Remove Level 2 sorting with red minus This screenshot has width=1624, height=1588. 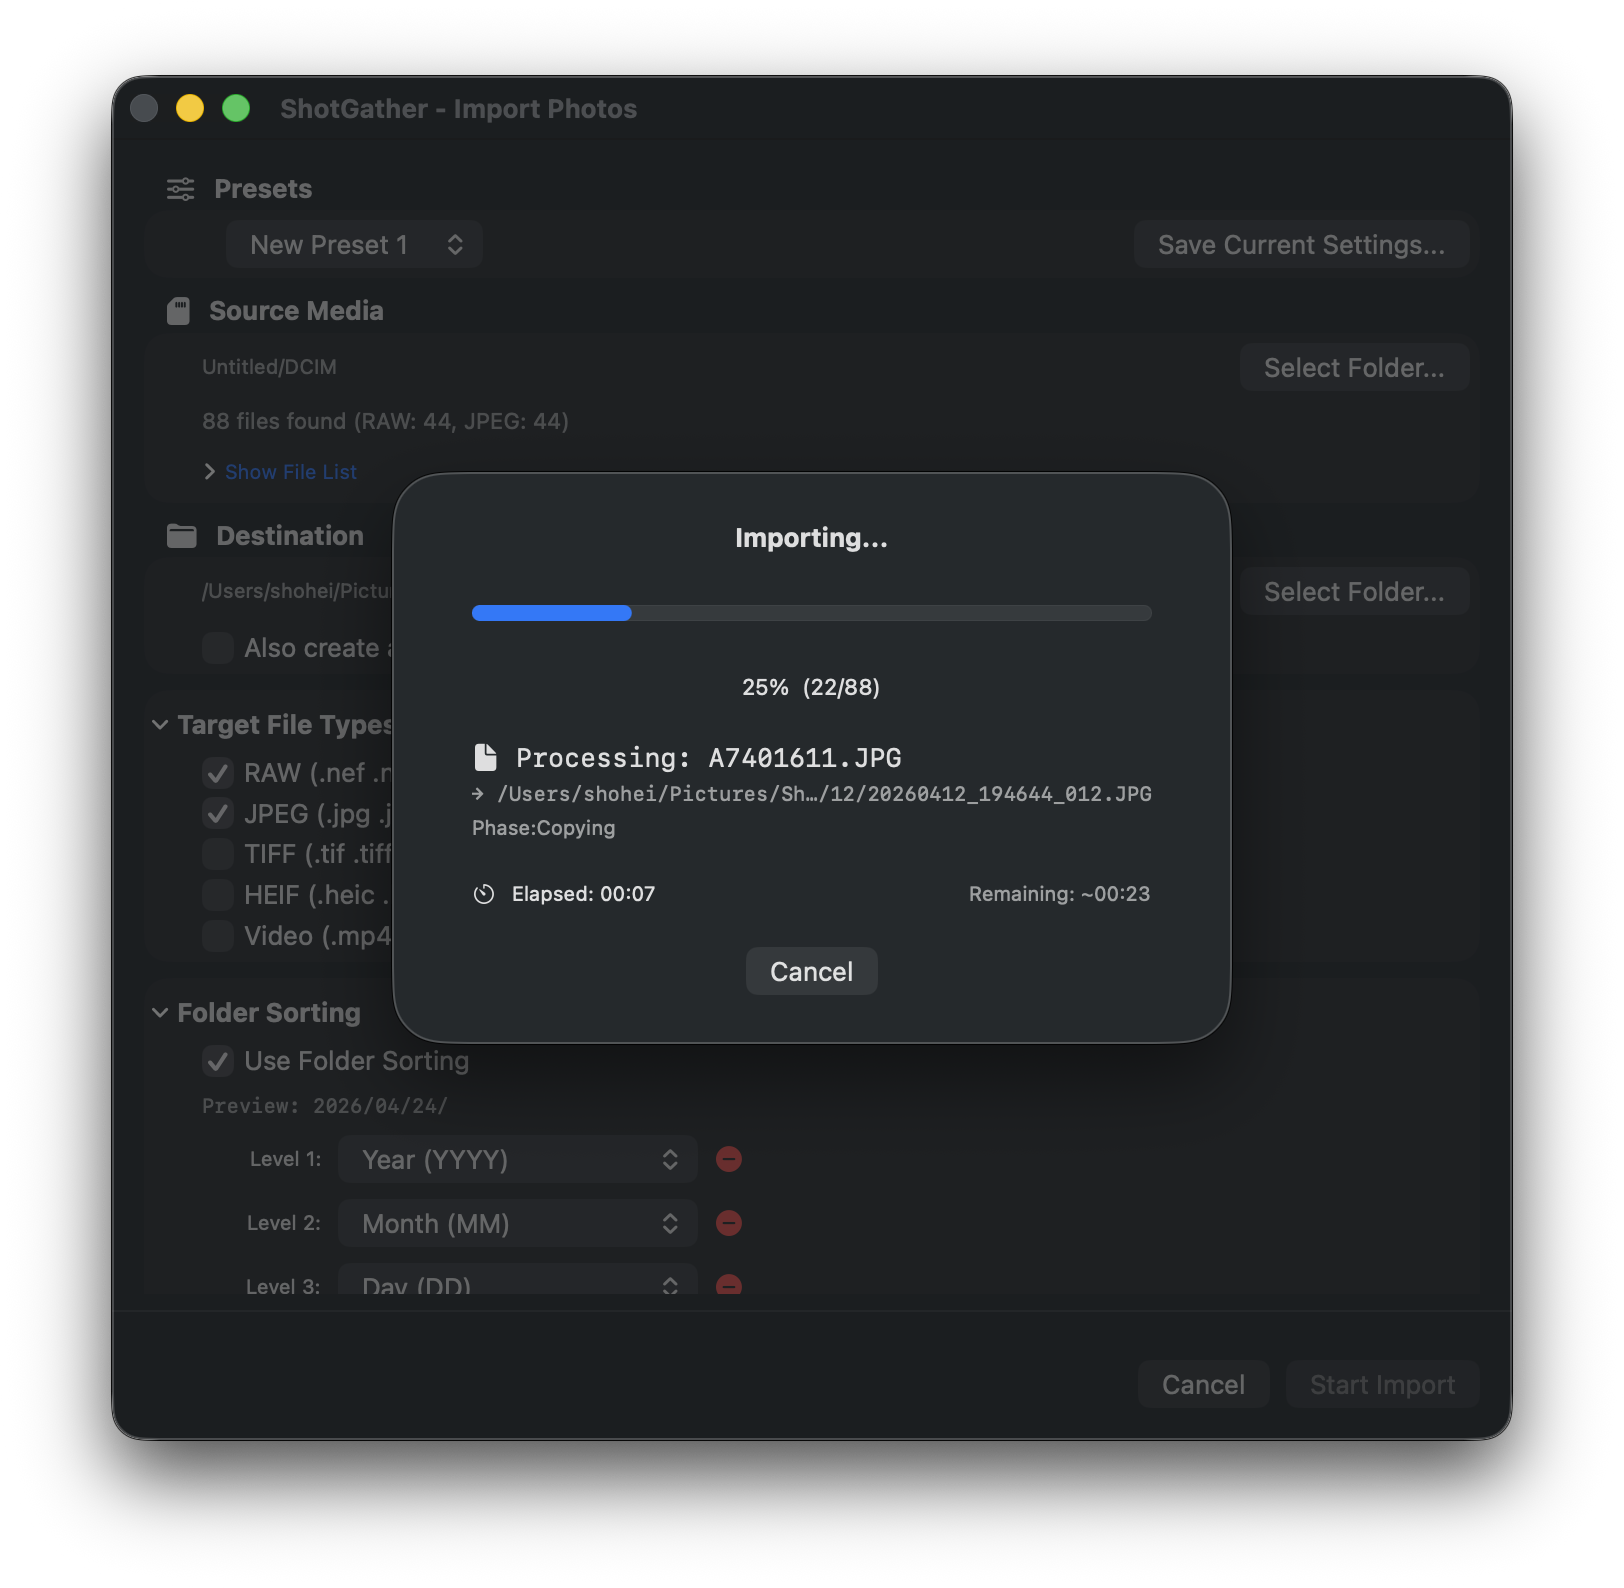[x=729, y=1223]
